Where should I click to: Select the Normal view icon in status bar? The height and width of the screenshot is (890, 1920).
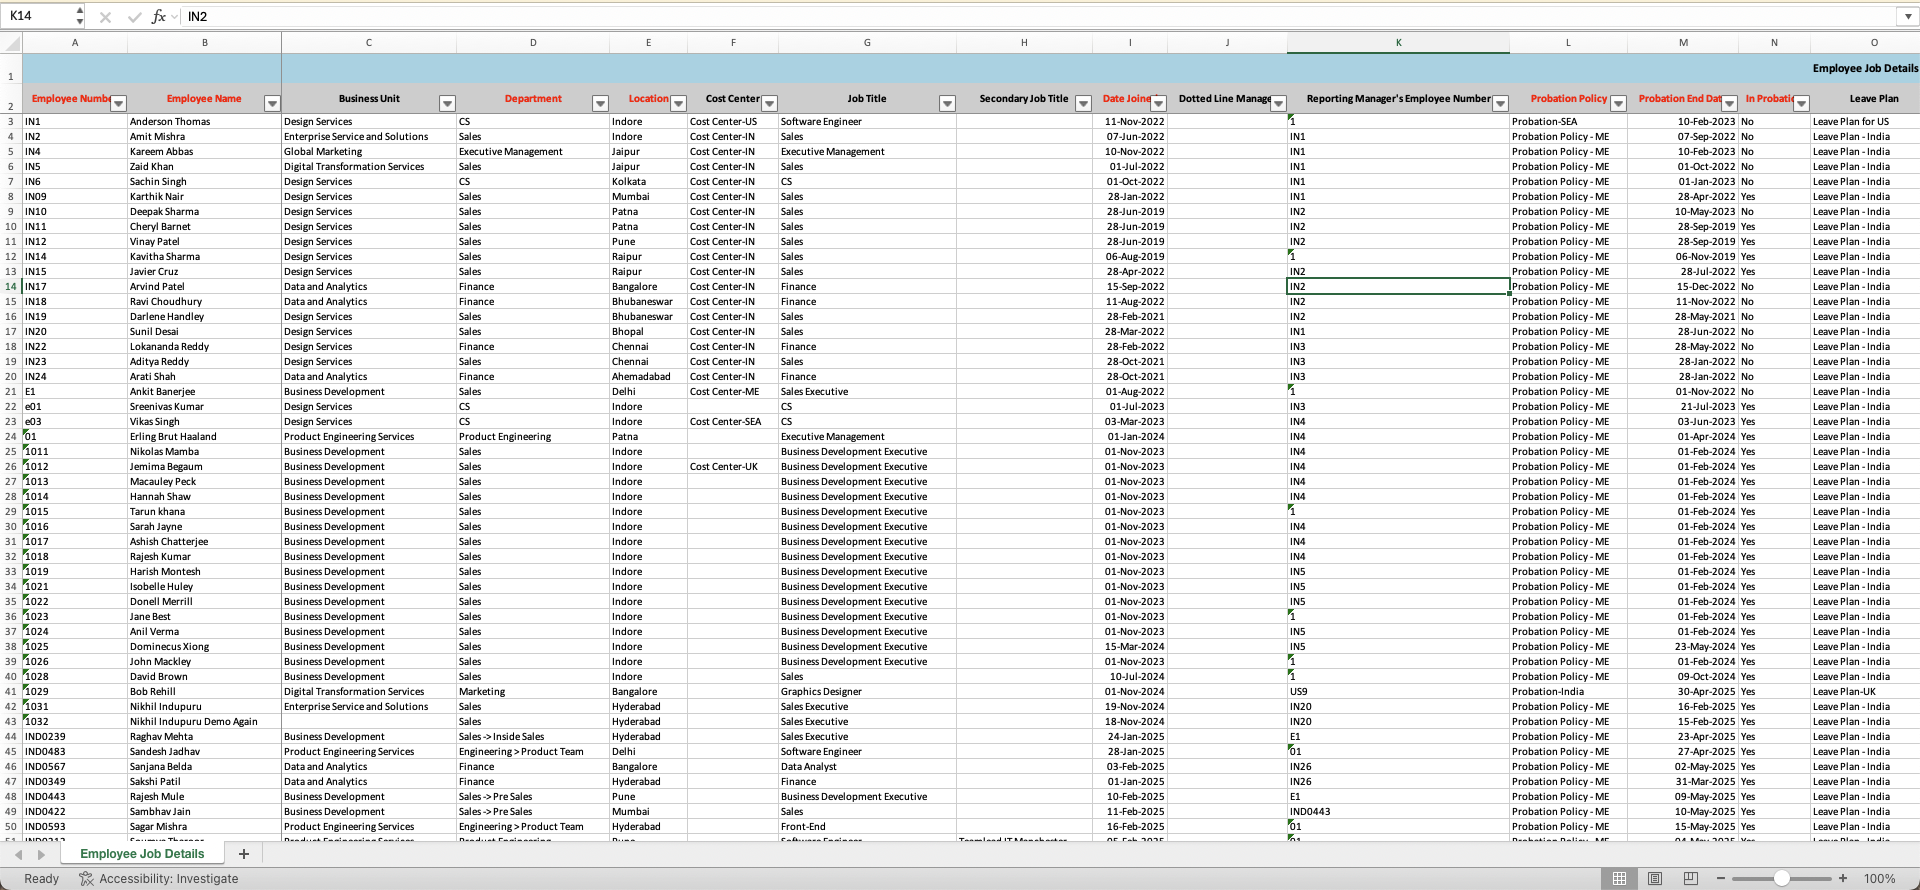(1619, 879)
